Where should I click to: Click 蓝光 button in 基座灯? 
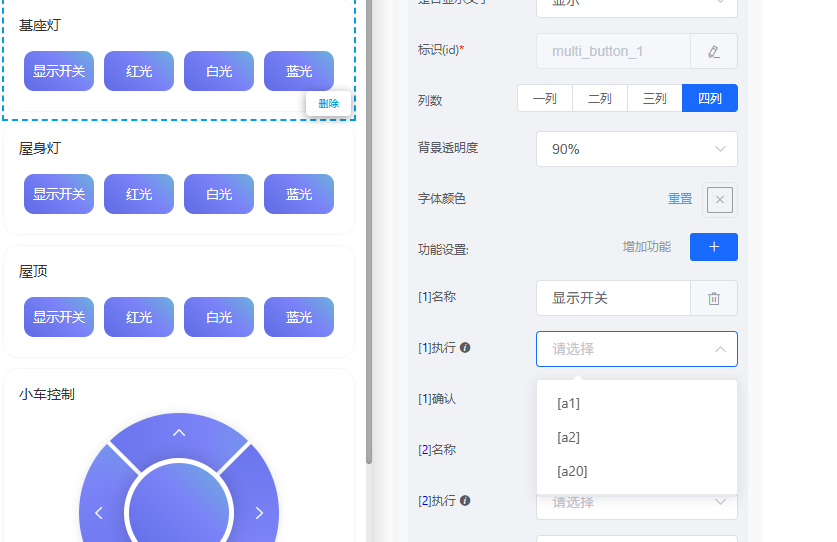point(299,71)
